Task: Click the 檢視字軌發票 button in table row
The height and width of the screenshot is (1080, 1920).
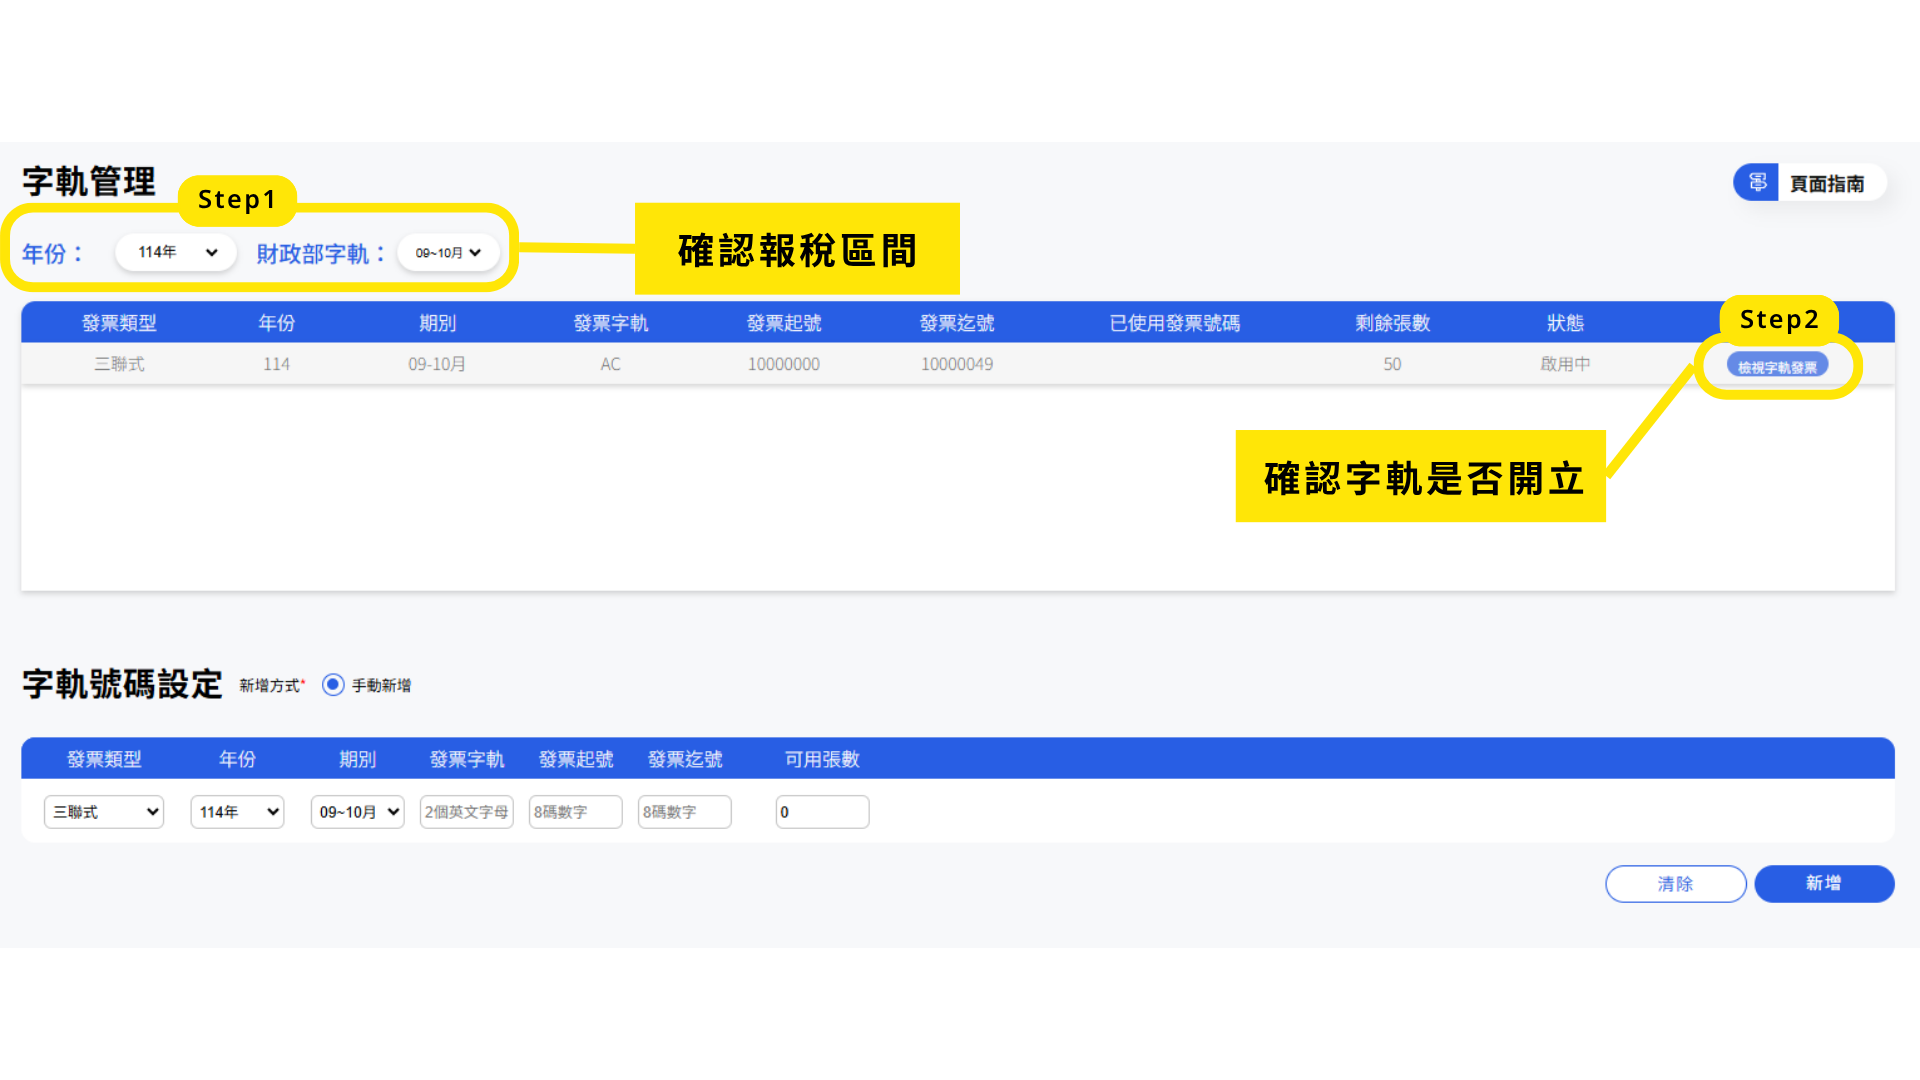Action: click(x=1777, y=366)
